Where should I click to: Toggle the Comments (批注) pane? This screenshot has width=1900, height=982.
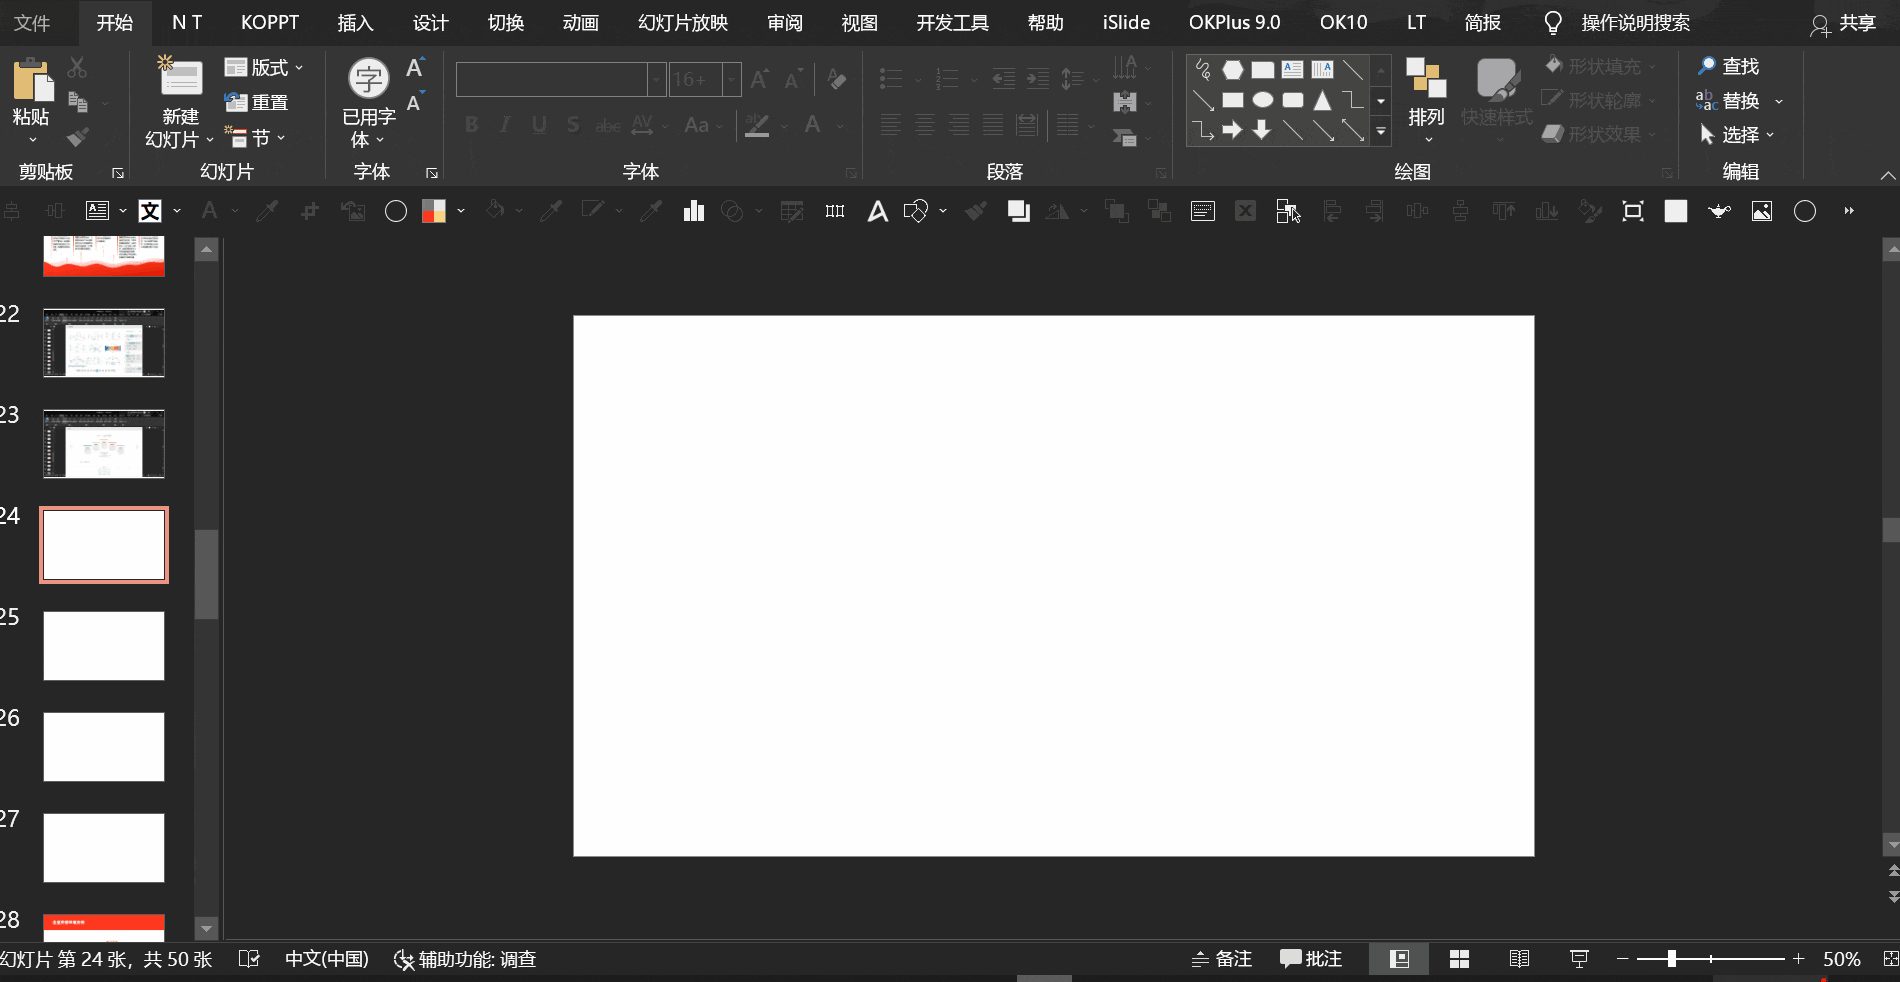pyautogui.click(x=1311, y=959)
